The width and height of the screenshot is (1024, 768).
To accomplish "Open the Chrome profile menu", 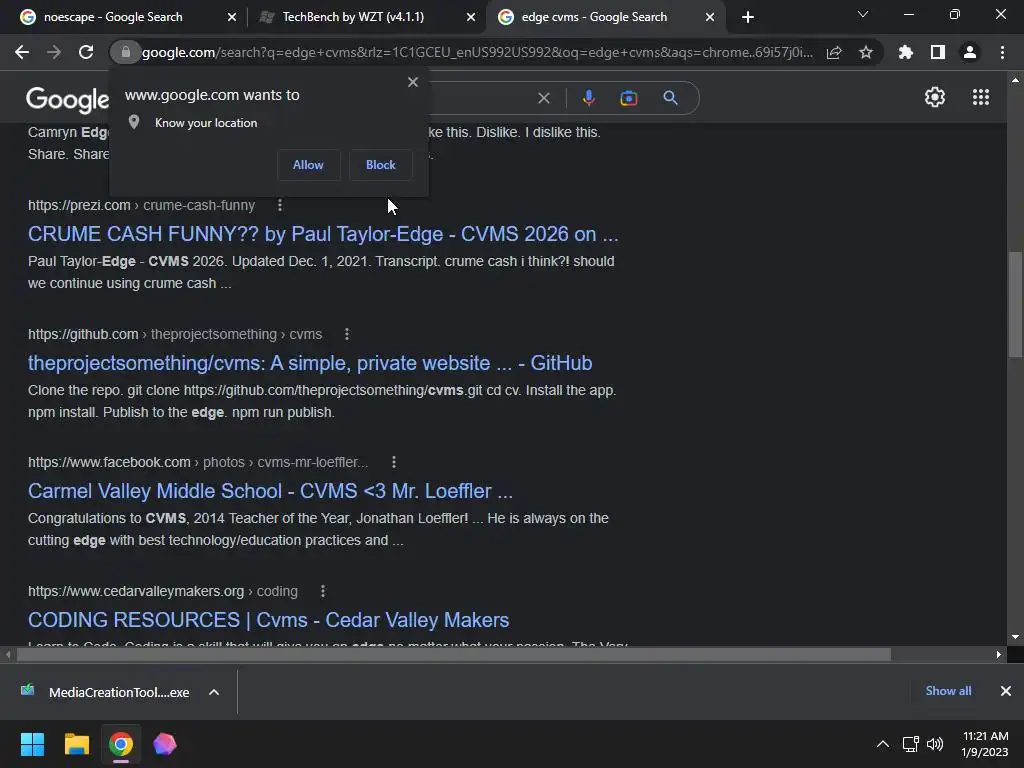I will pyautogui.click(x=970, y=52).
